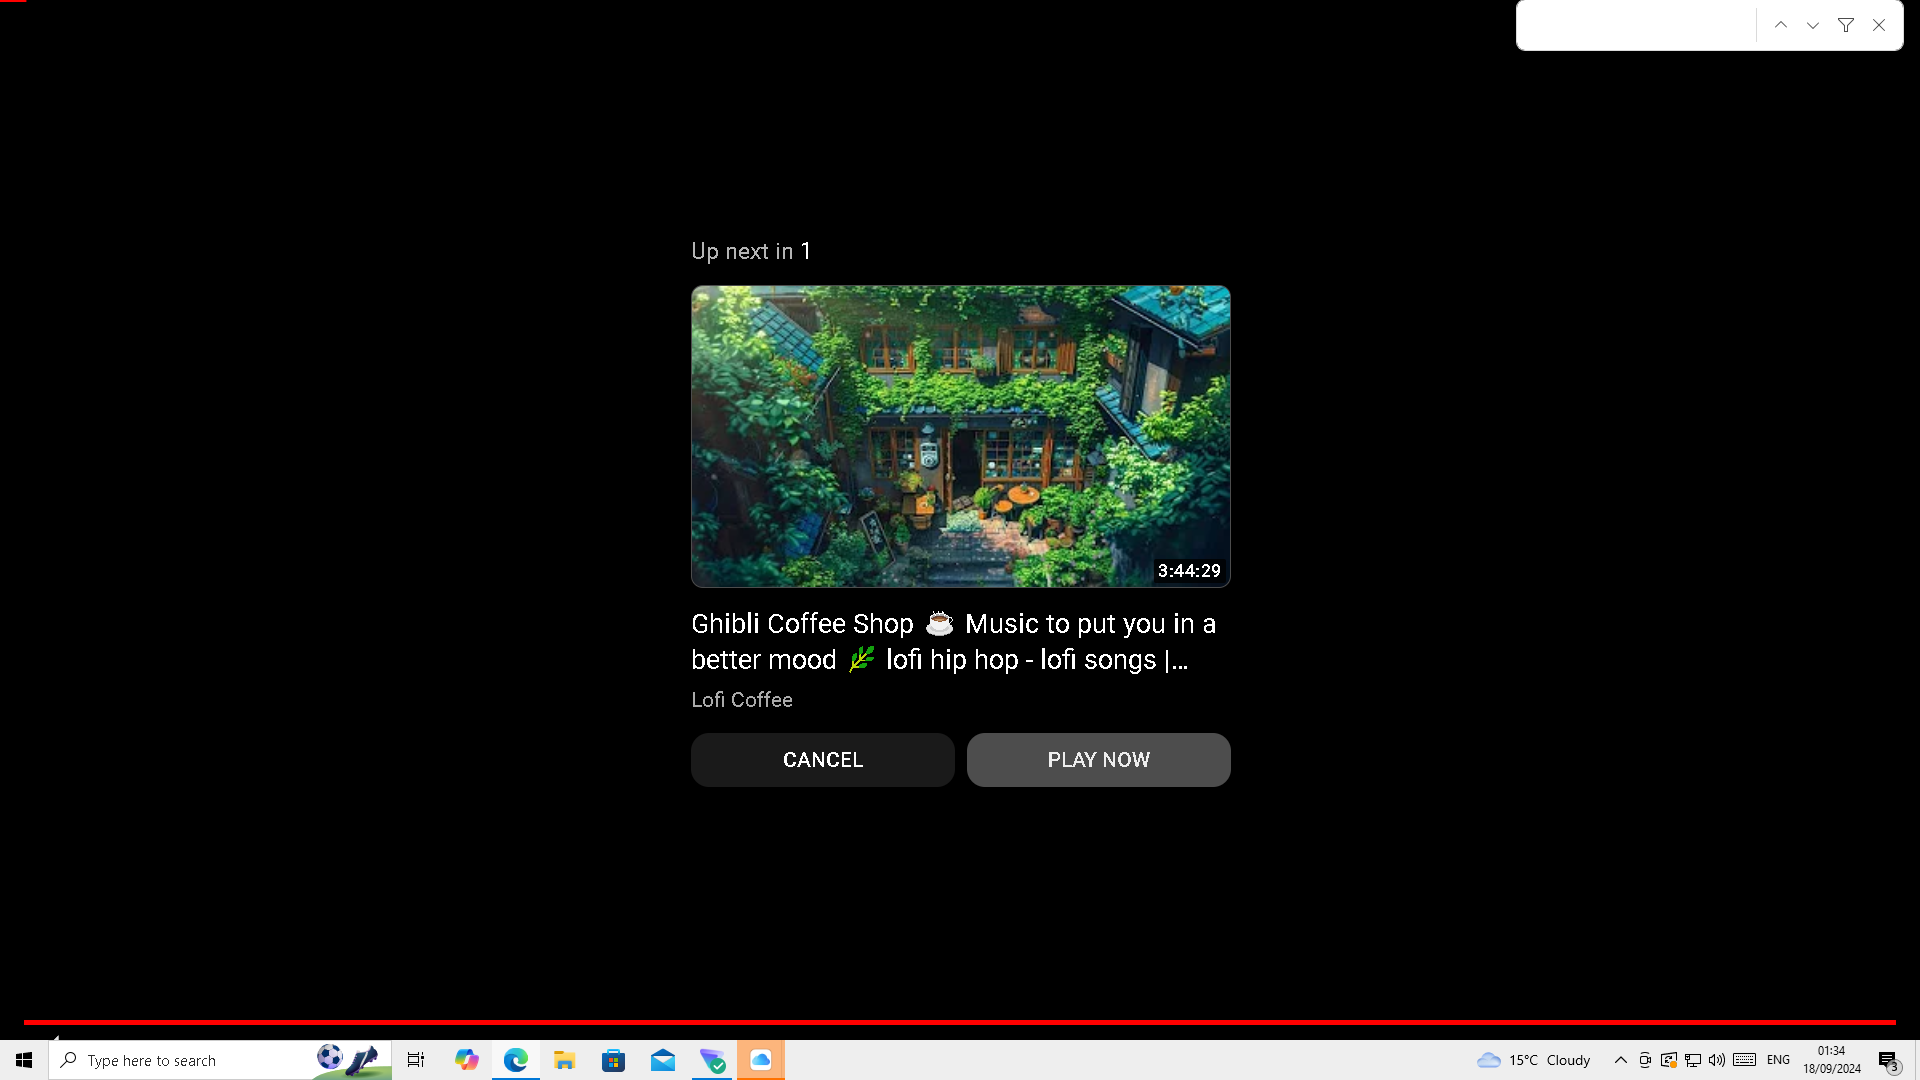The height and width of the screenshot is (1080, 1920).
Task: Go to previous find result arrow
Action: point(1781,26)
